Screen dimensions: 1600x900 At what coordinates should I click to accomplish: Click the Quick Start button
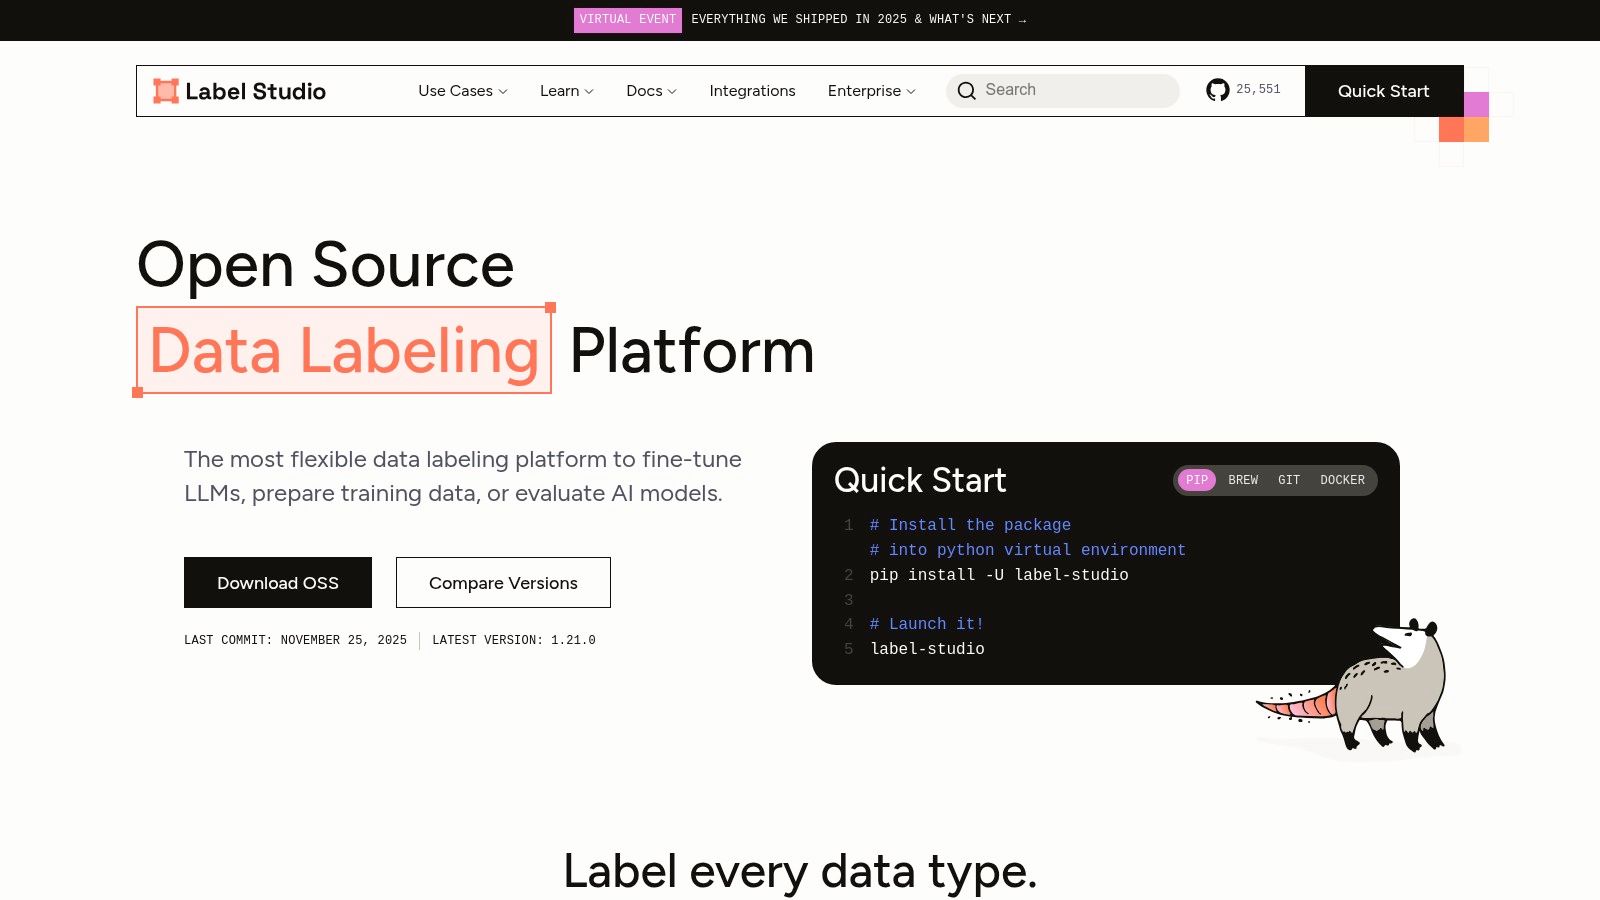1383,91
